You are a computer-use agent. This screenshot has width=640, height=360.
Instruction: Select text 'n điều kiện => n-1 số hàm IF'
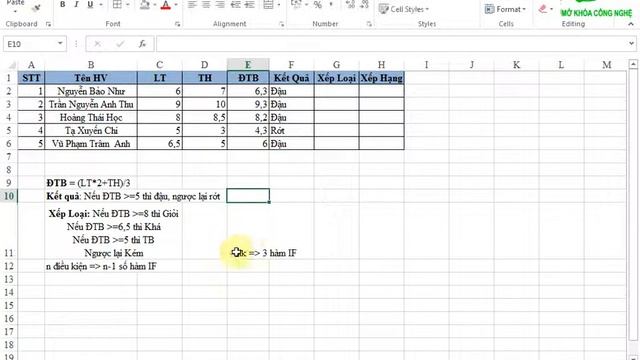[101, 266]
